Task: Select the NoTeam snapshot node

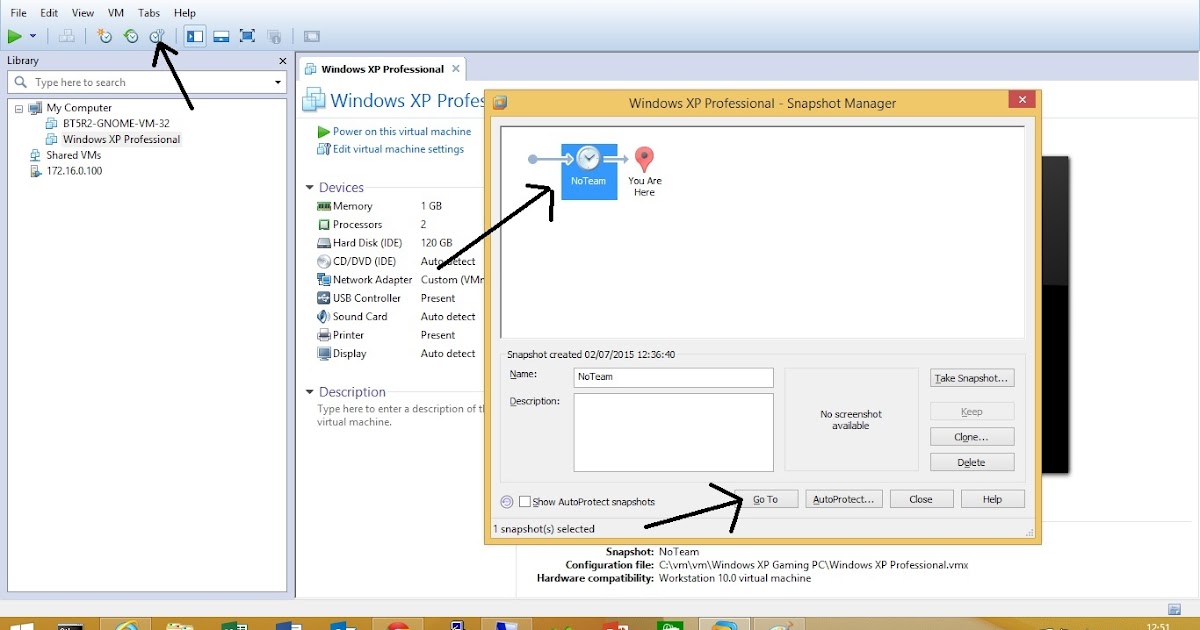Action: (588, 171)
